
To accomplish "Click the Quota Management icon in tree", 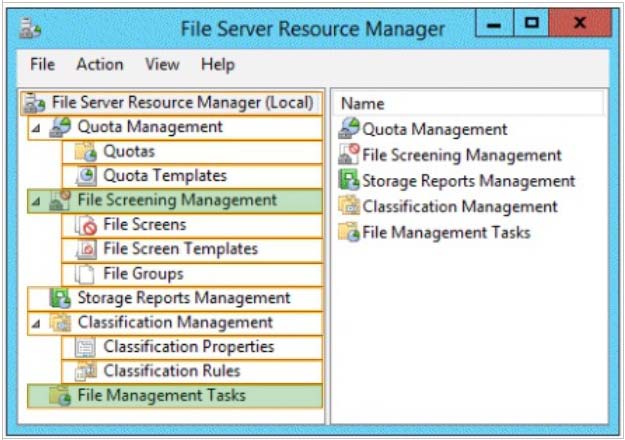I will pyautogui.click(x=60, y=127).
